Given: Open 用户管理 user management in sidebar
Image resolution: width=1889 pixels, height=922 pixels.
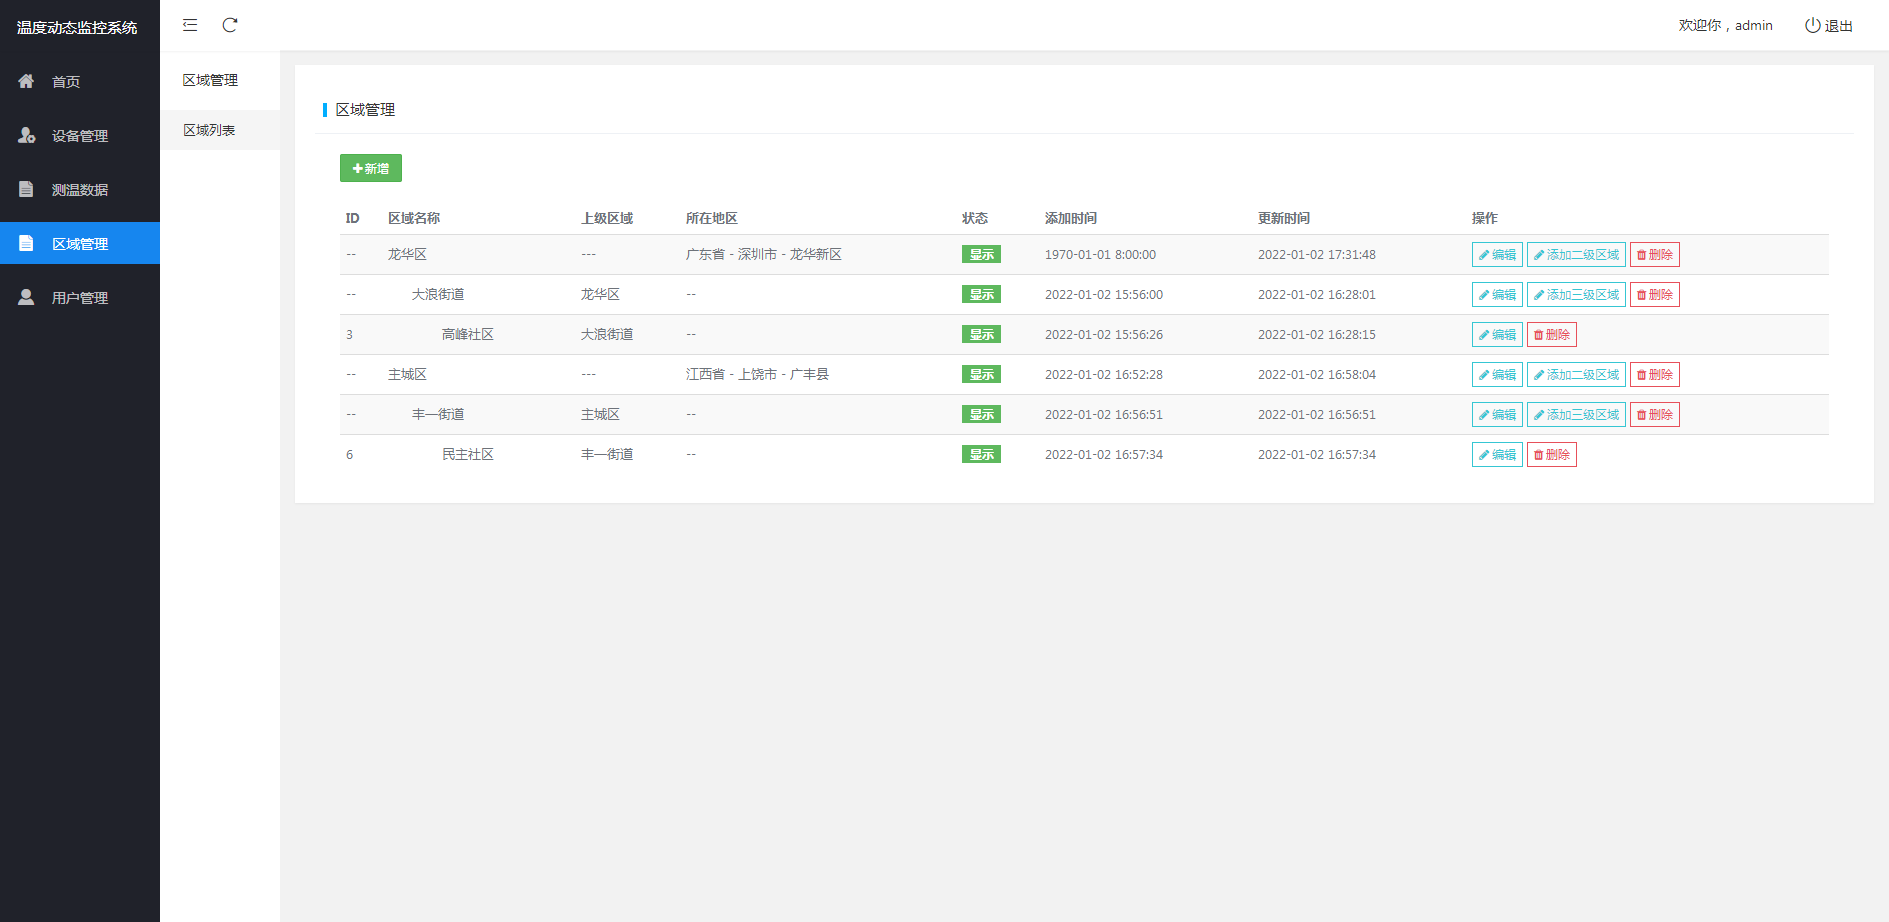Looking at the screenshot, I should point(79,298).
